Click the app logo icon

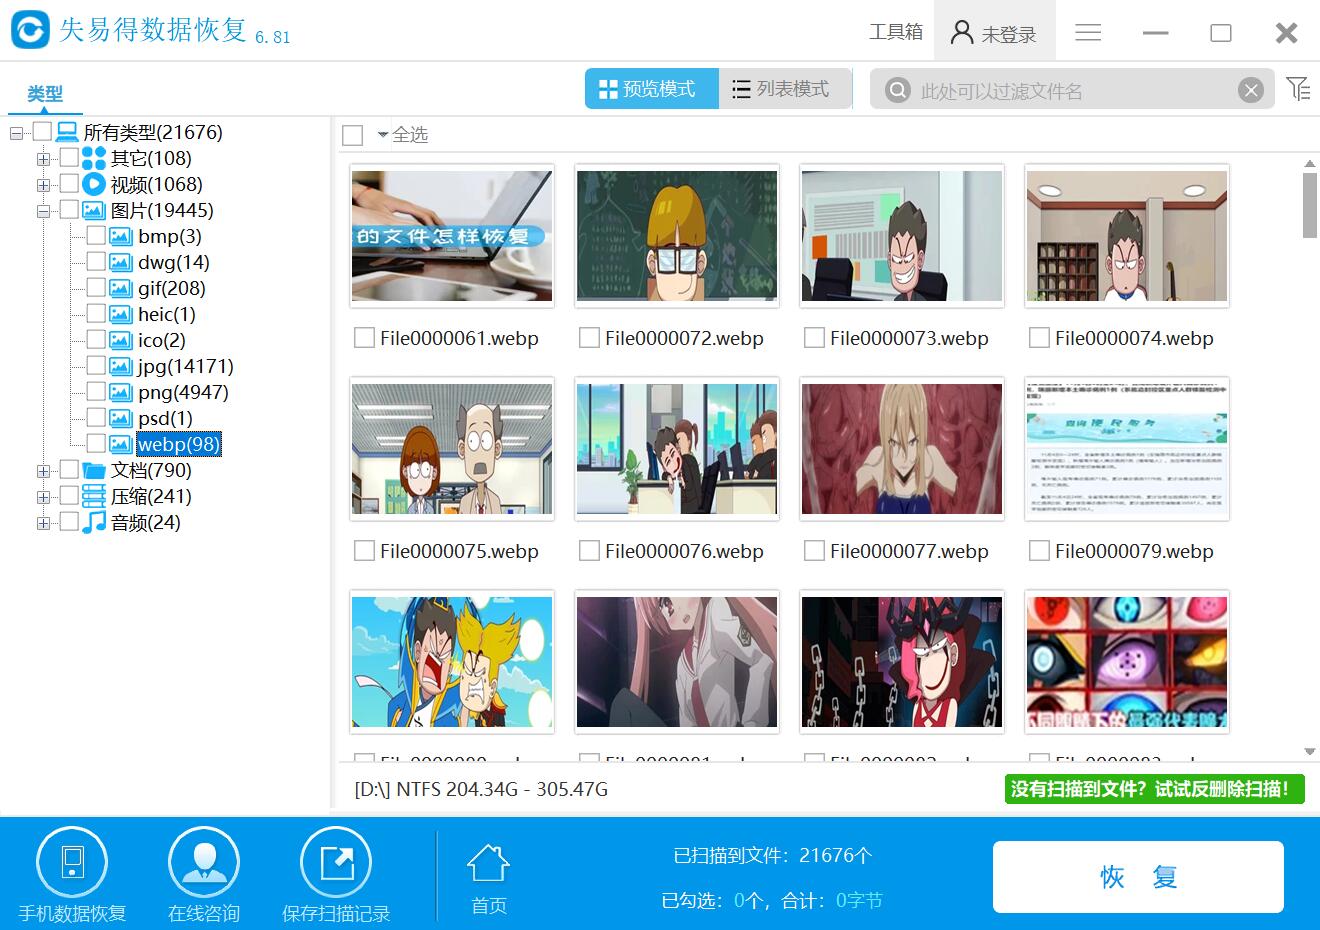30,29
